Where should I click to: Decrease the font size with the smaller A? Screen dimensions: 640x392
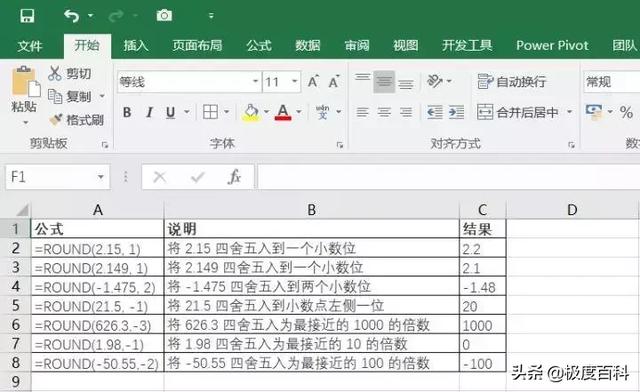click(x=334, y=82)
